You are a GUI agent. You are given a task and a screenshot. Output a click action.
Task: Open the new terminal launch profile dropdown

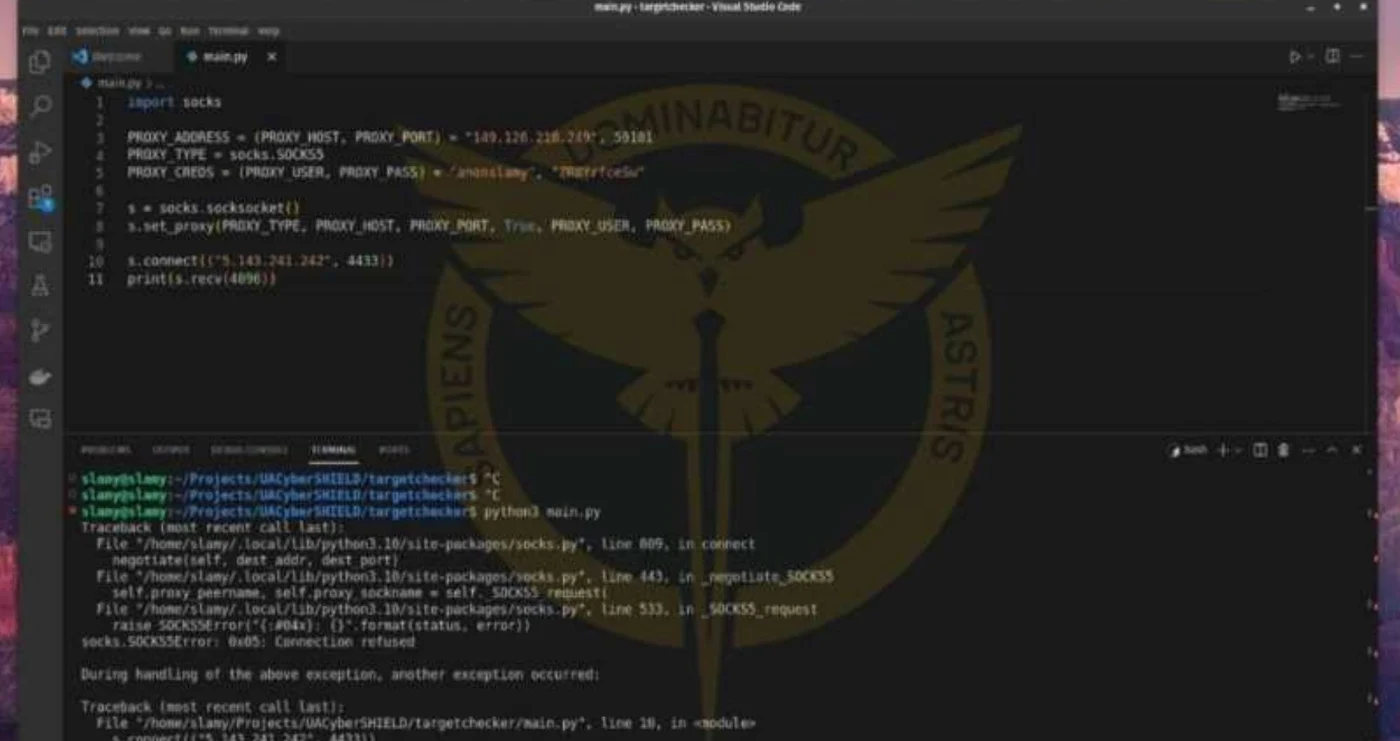(1239, 451)
